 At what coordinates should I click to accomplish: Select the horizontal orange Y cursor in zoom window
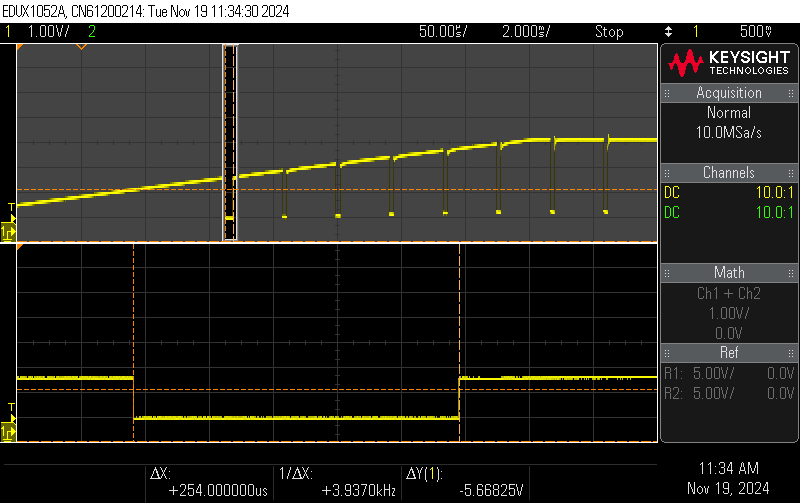[337, 390]
